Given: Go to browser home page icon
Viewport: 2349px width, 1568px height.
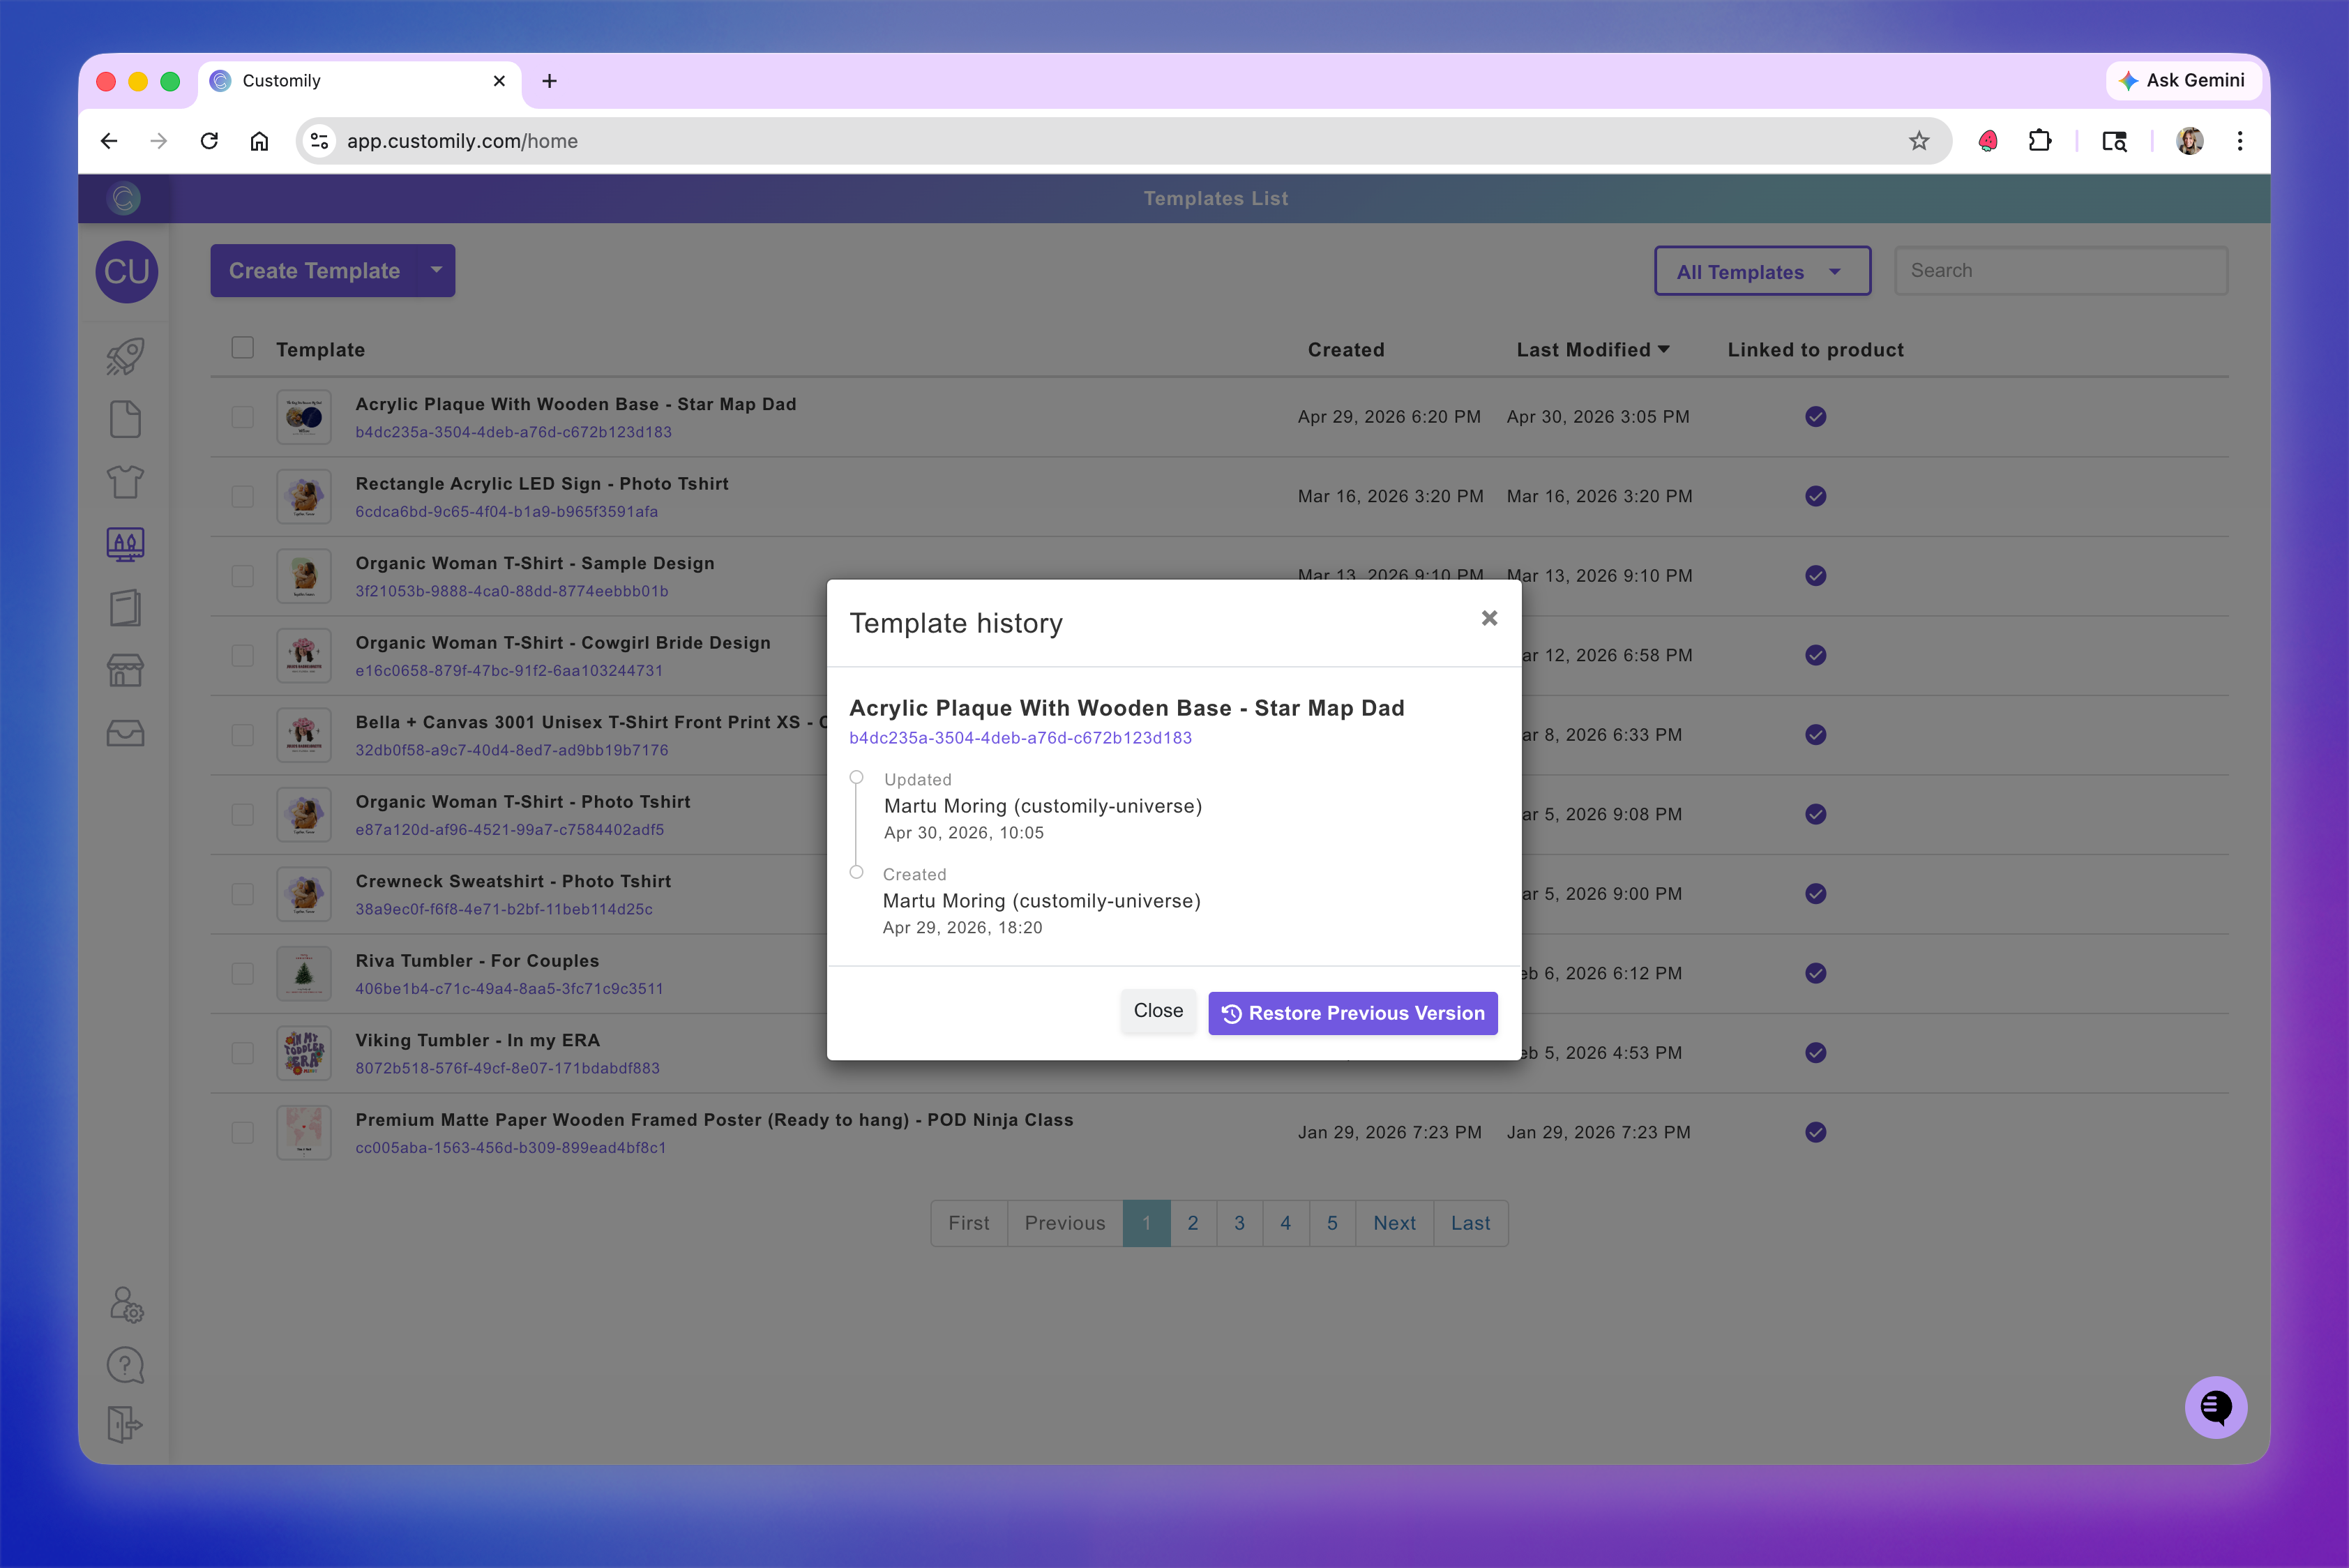Looking at the screenshot, I should tap(259, 141).
